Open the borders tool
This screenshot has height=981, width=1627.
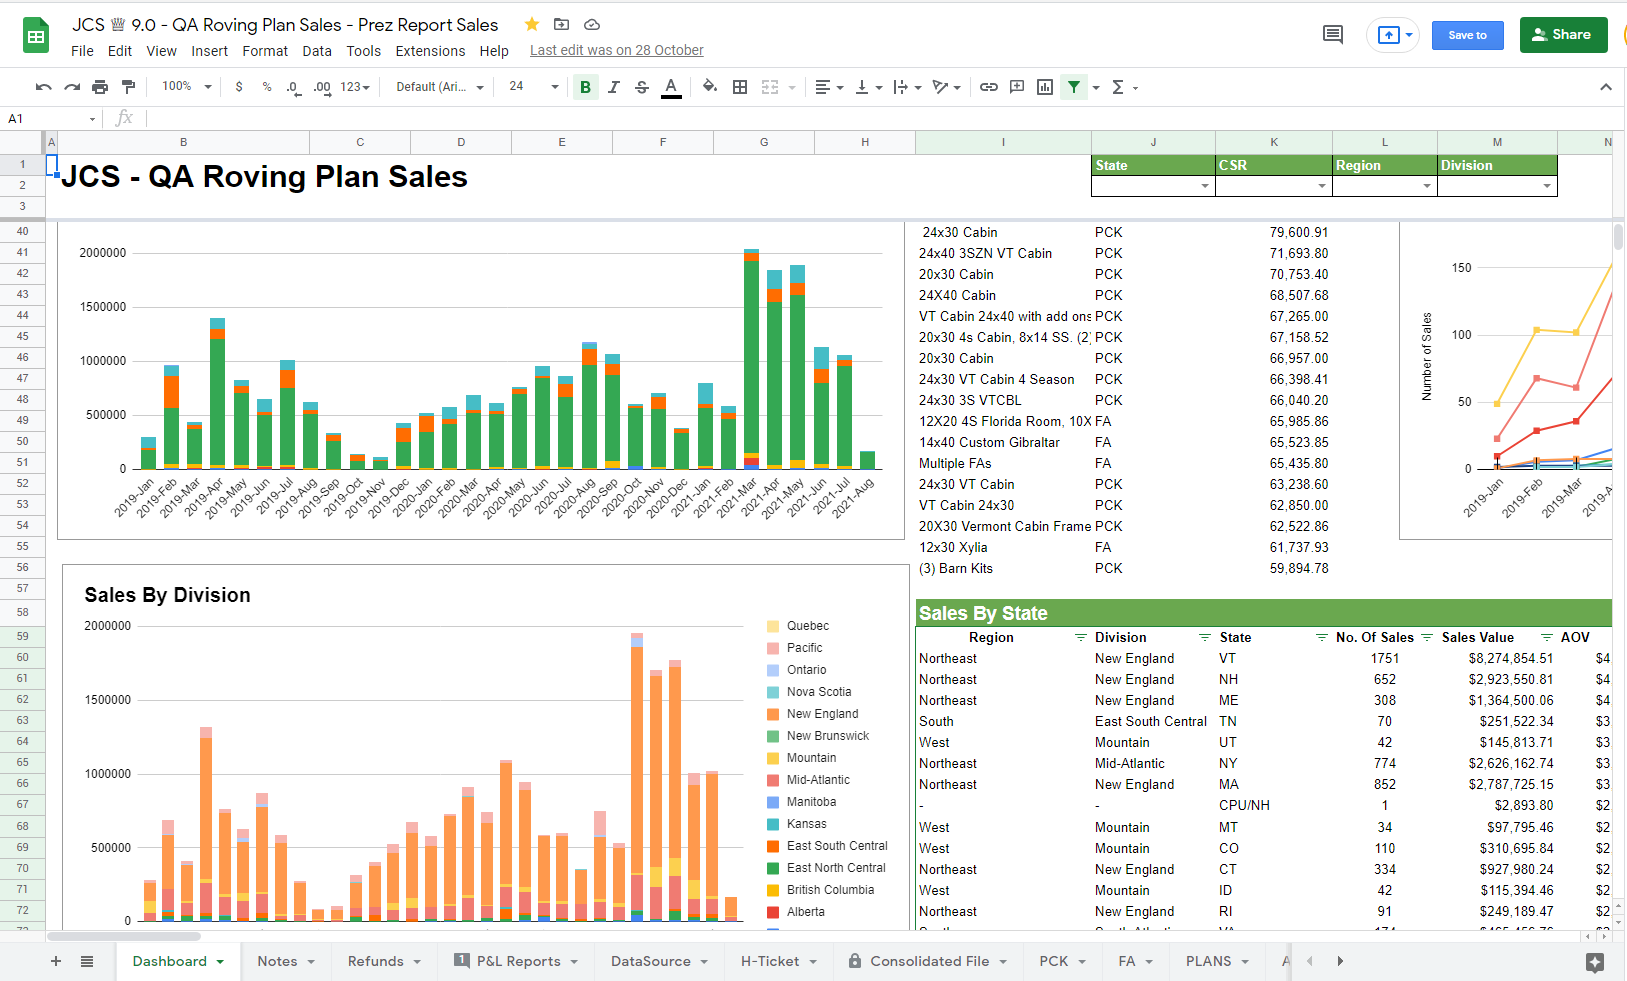tap(740, 87)
